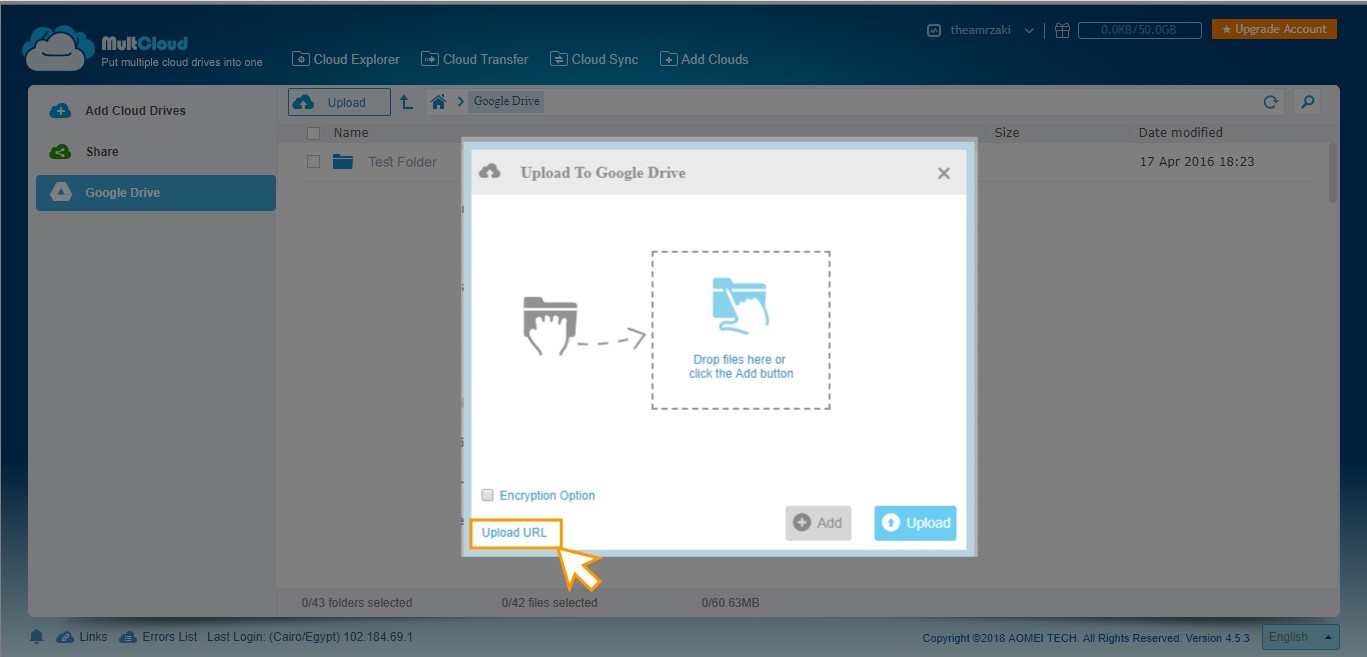This screenshot has width=1367, height=657.
Task: Click the 0/43 folders selected text
Action: (x=357, y=603)
